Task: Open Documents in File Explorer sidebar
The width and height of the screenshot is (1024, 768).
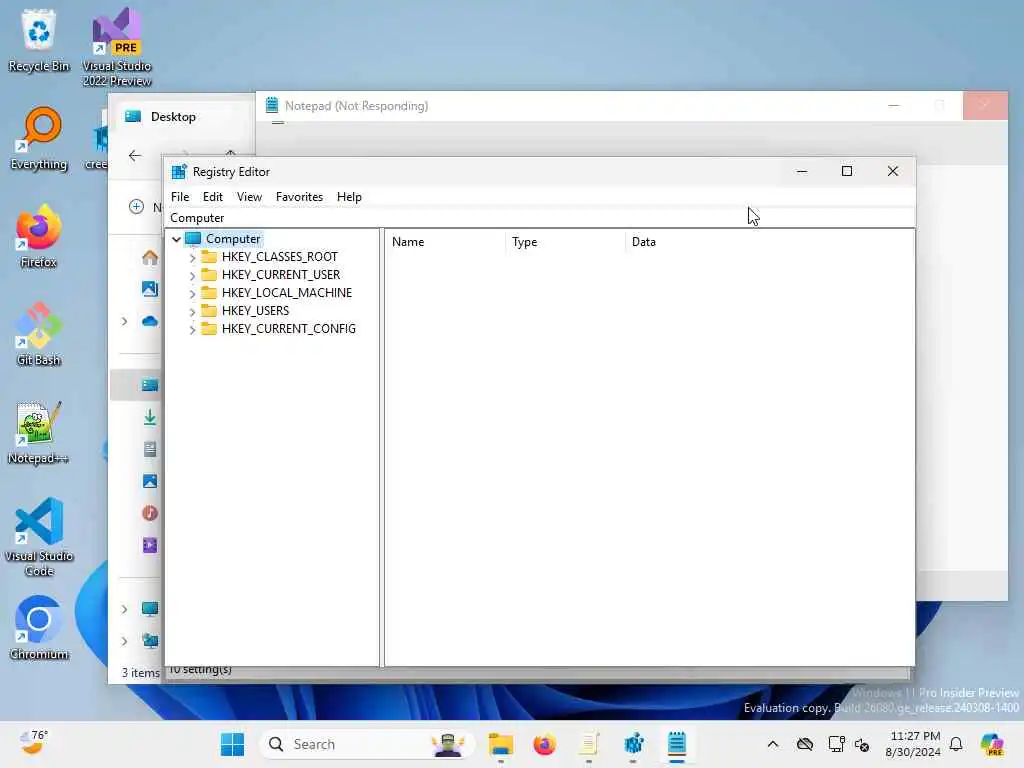Action: point(150,449)
